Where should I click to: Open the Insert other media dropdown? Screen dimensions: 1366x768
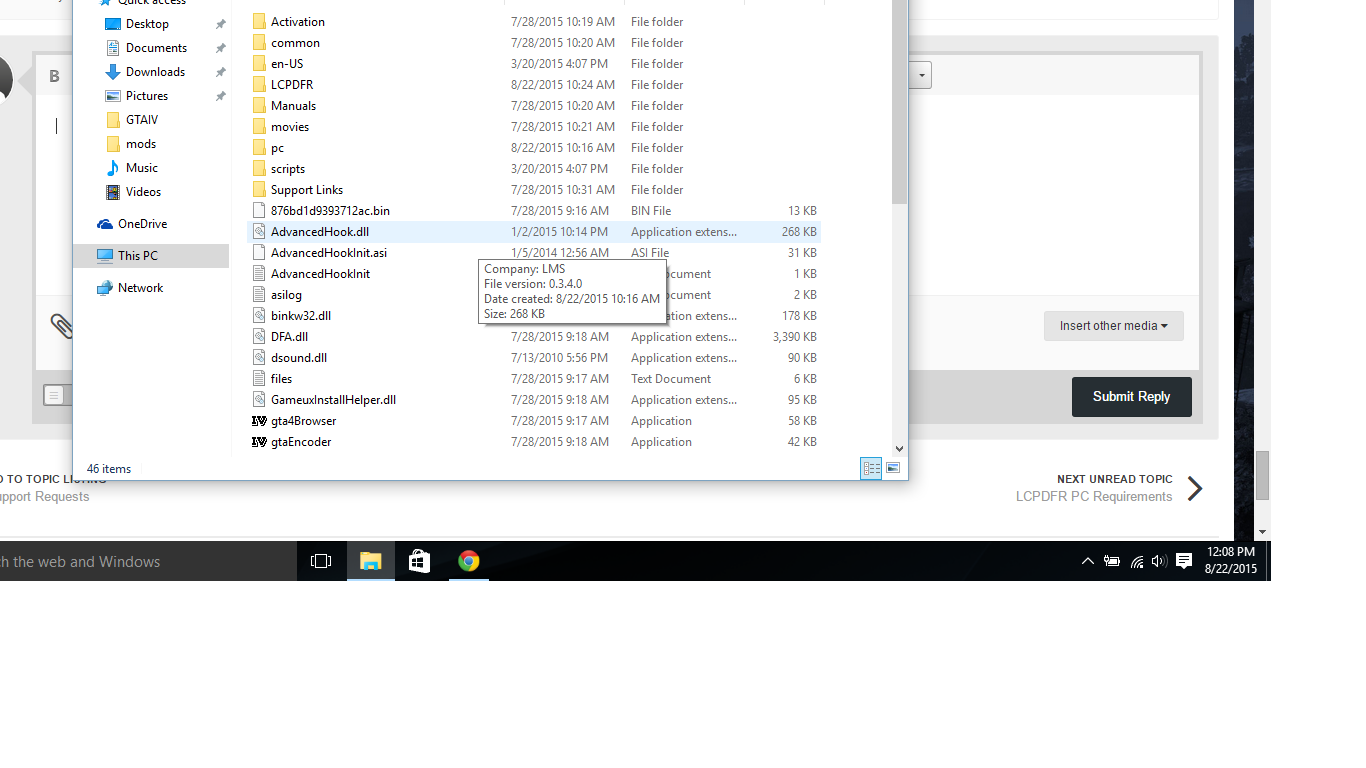pyautogui.click(x=1114, y=326)
